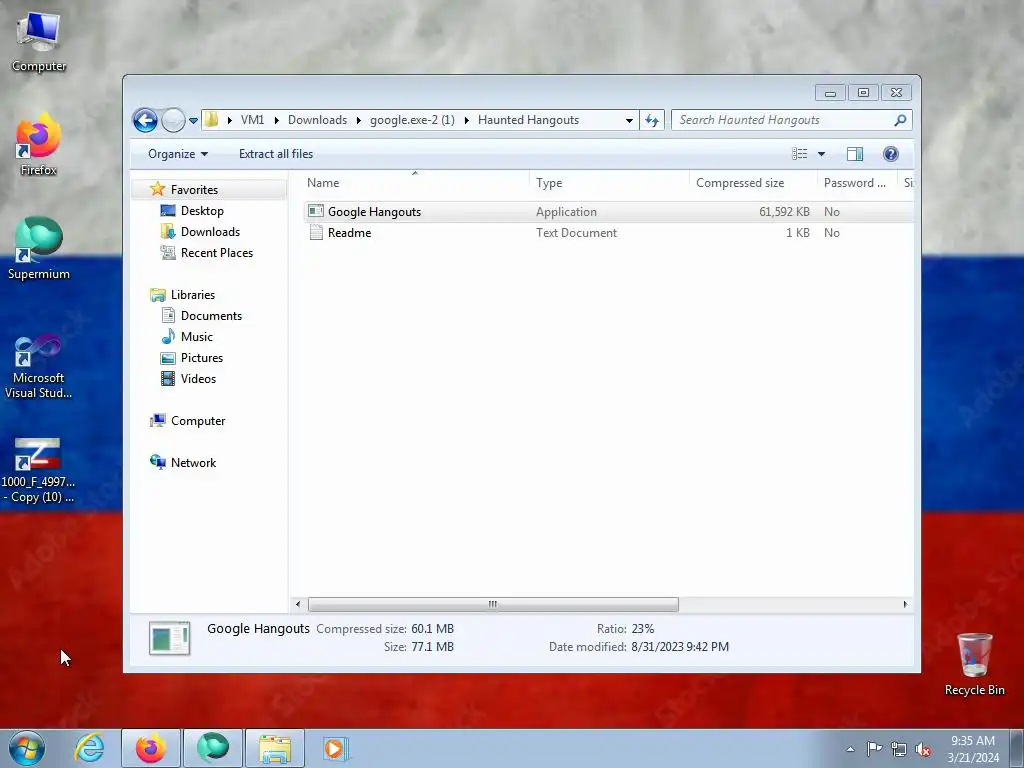Open the Organize menu

point(178,154)
